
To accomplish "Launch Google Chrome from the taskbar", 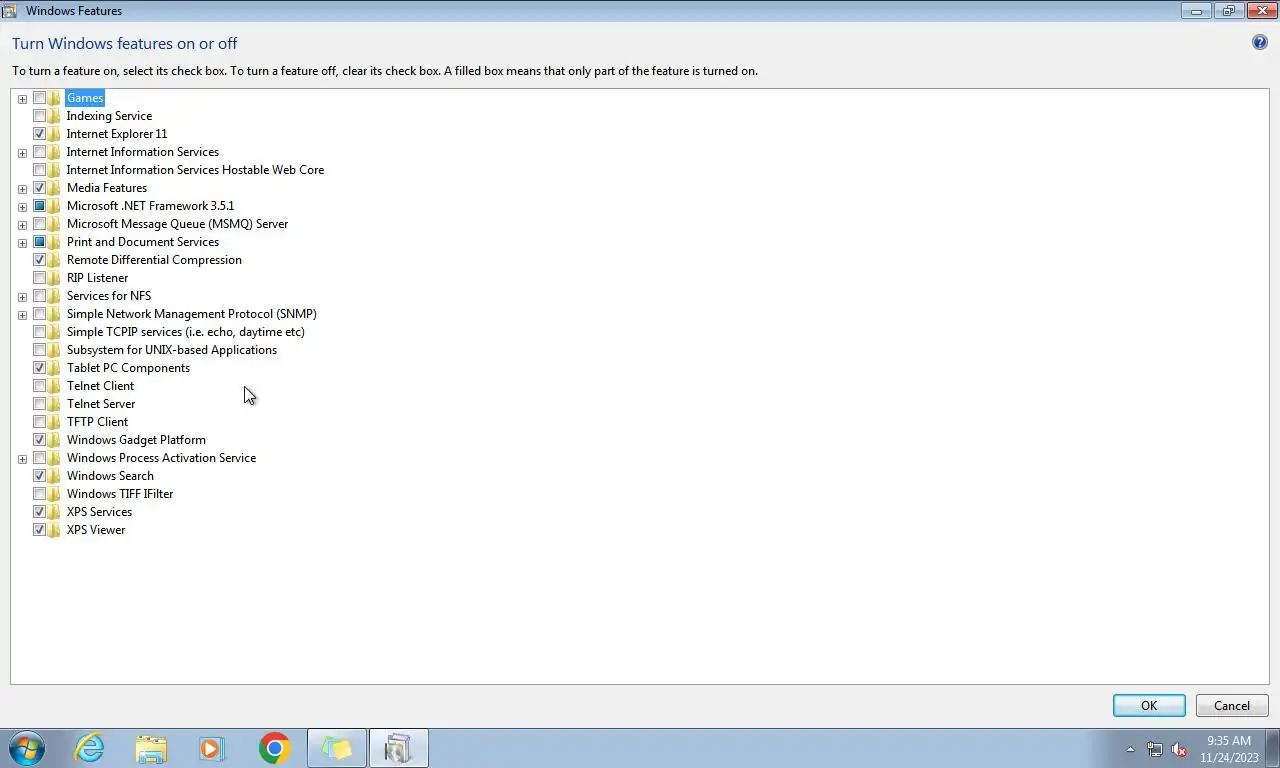I will [x=274, y=748].
